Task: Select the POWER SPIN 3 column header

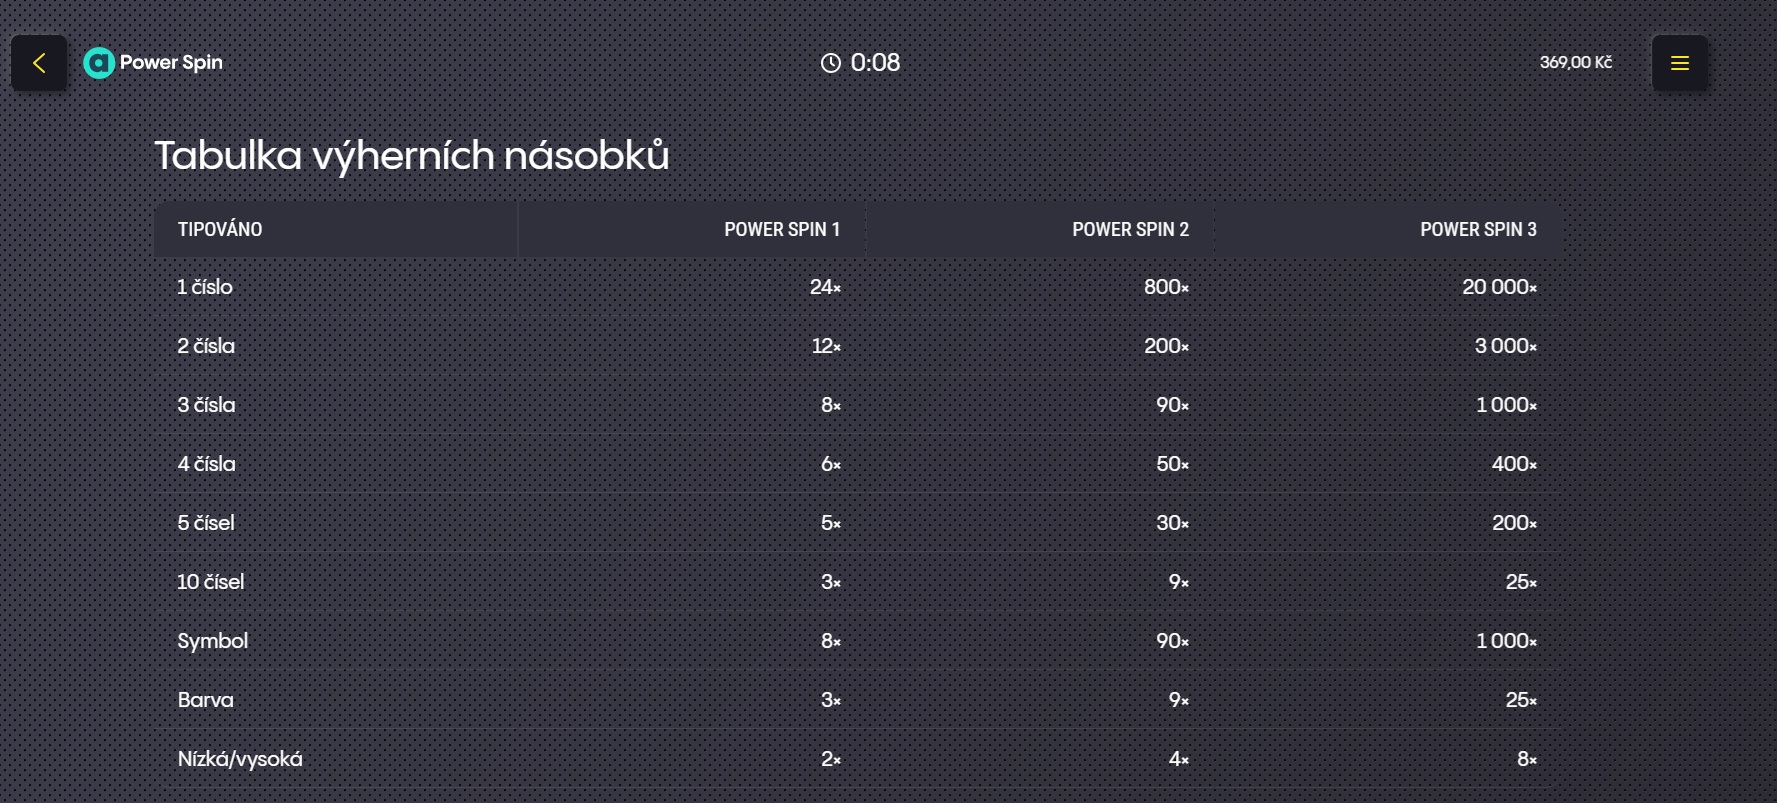Action: pos(1478,229)
